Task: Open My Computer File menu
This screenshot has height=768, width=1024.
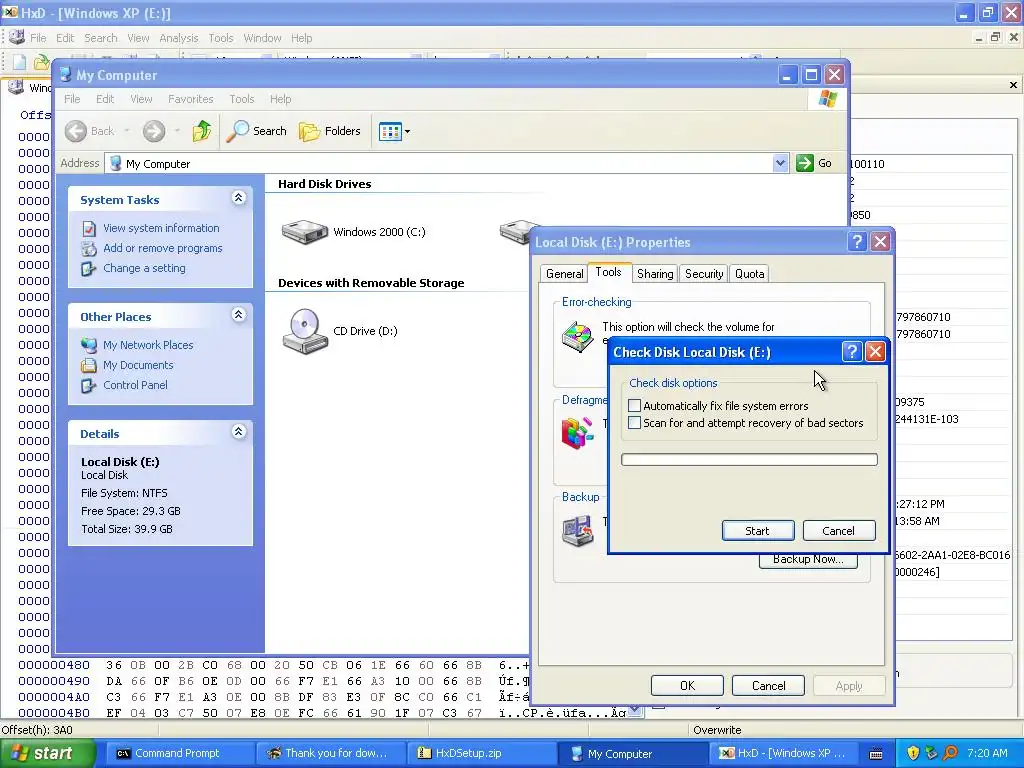Action: [x=72, y=99]
